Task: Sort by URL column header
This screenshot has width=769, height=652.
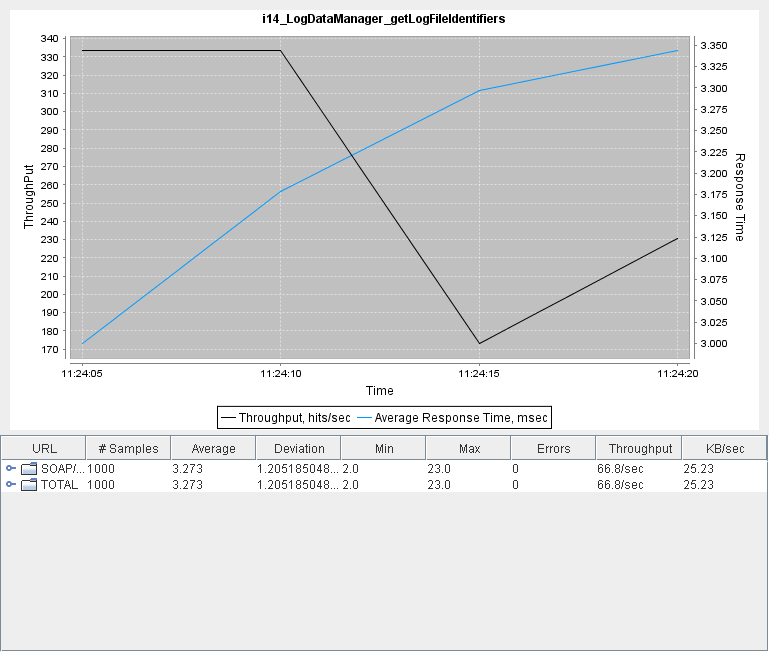Action: (x=44, y=448)
